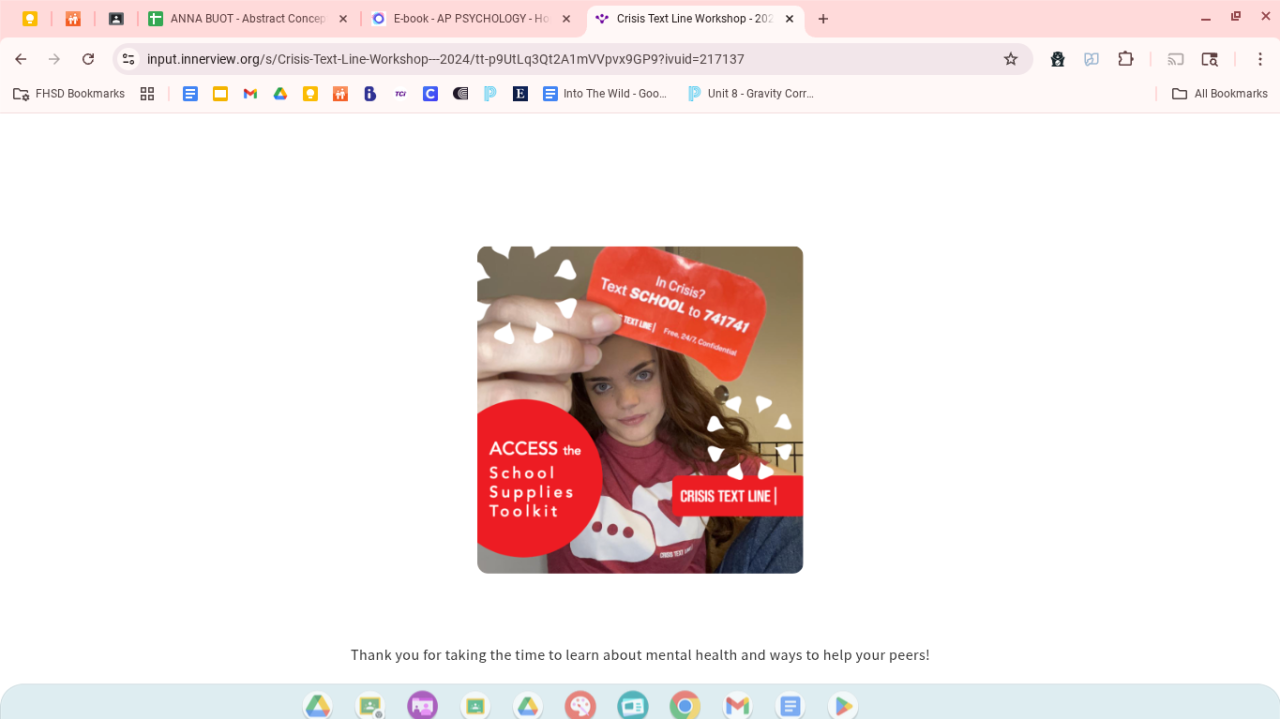The image size is (1280, 719).
Task: Close the Crisis Text Line Workshop tab
Action: [x=789, y=19]
